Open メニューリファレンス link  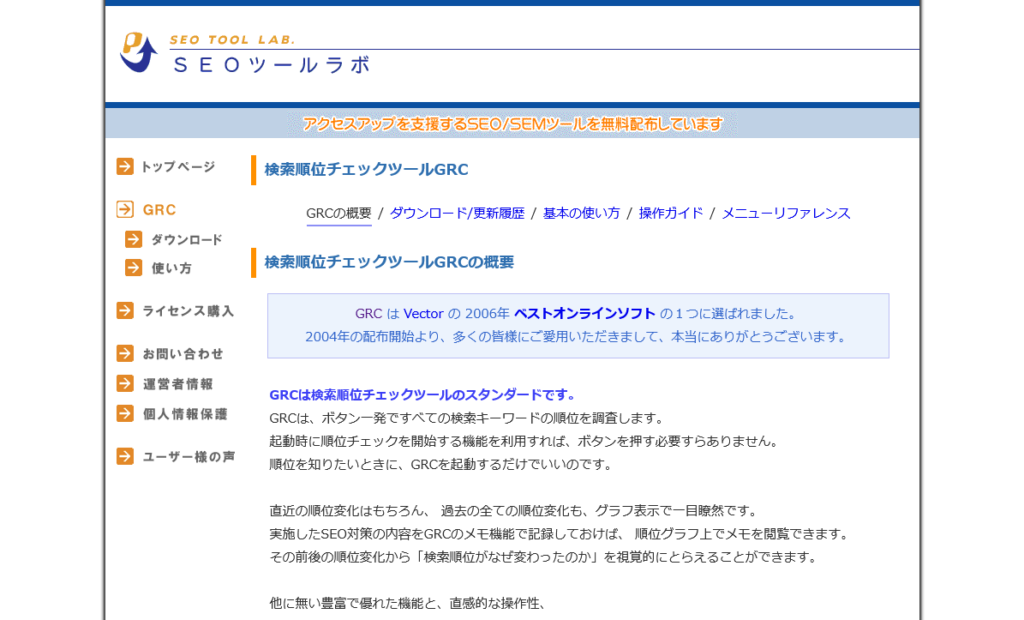pos(786,214)
